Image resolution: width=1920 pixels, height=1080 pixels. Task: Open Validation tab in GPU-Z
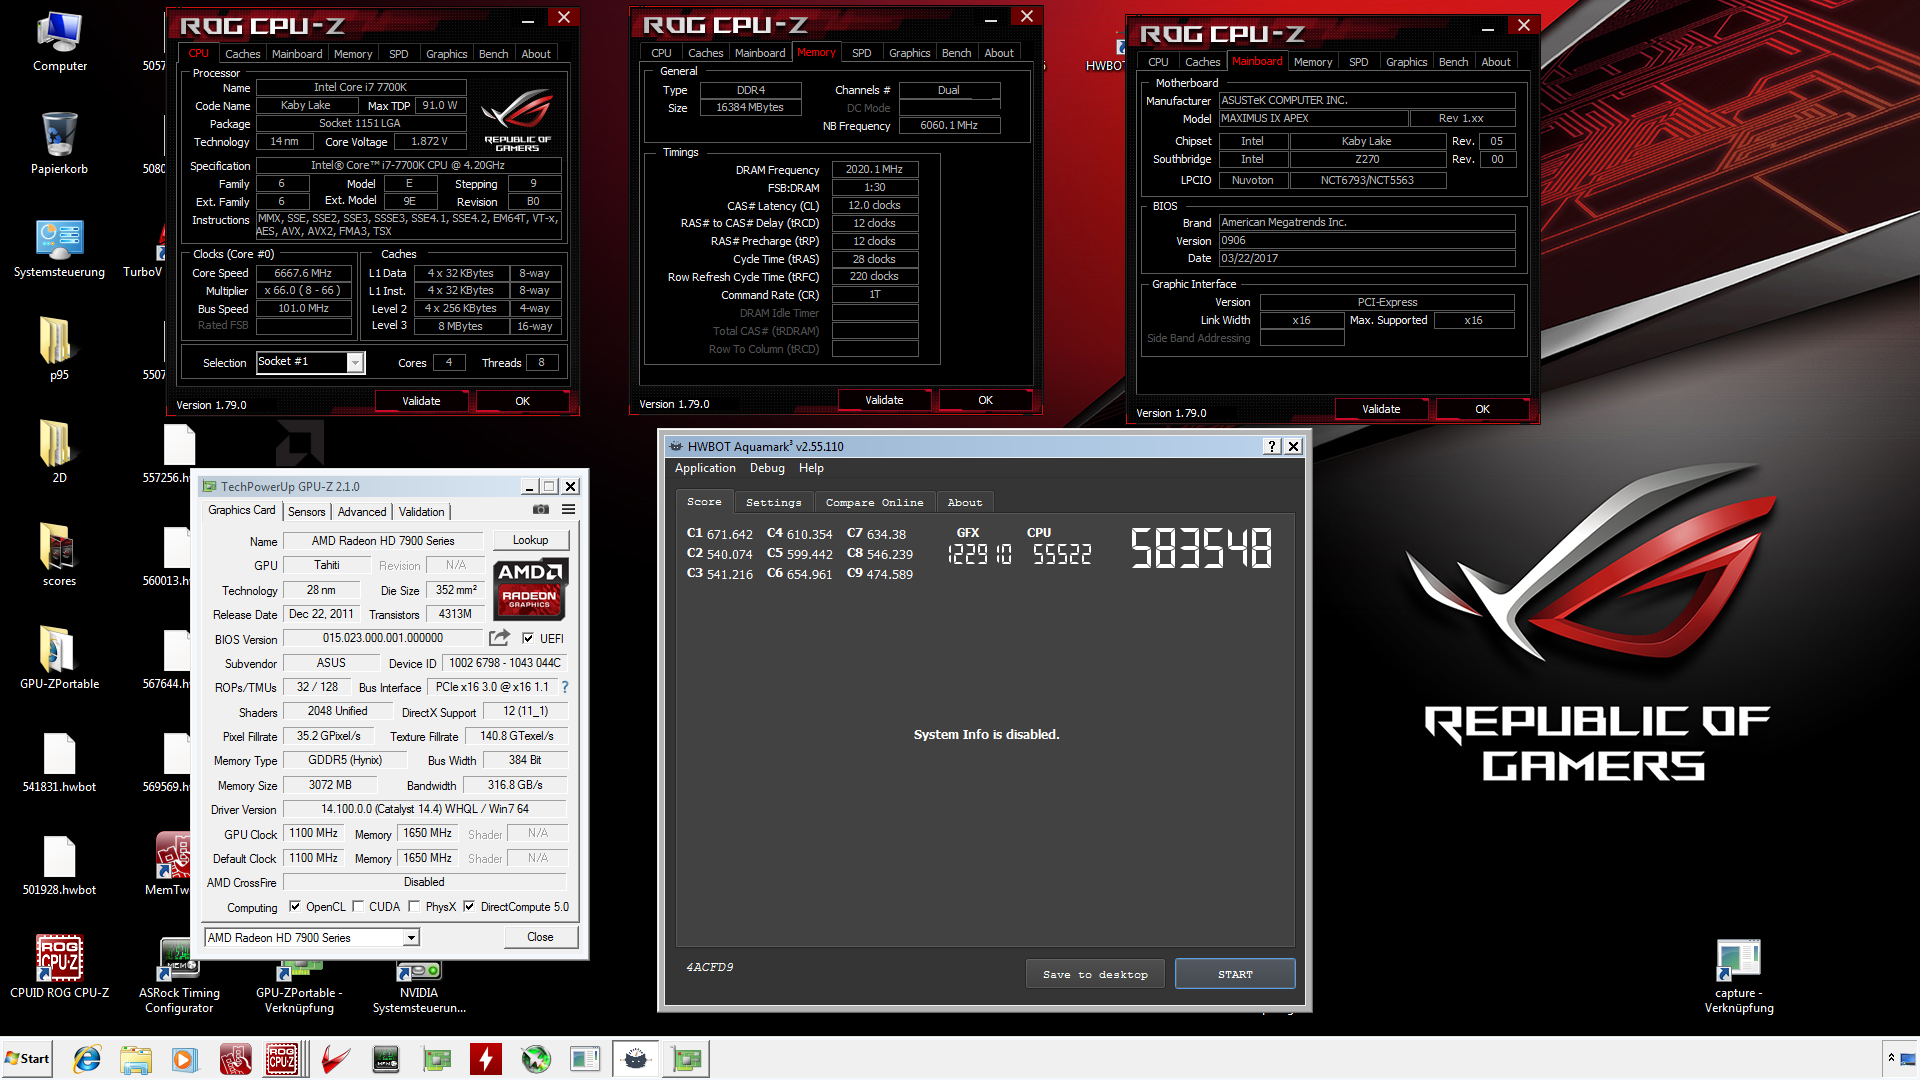[x=422, y=512]
